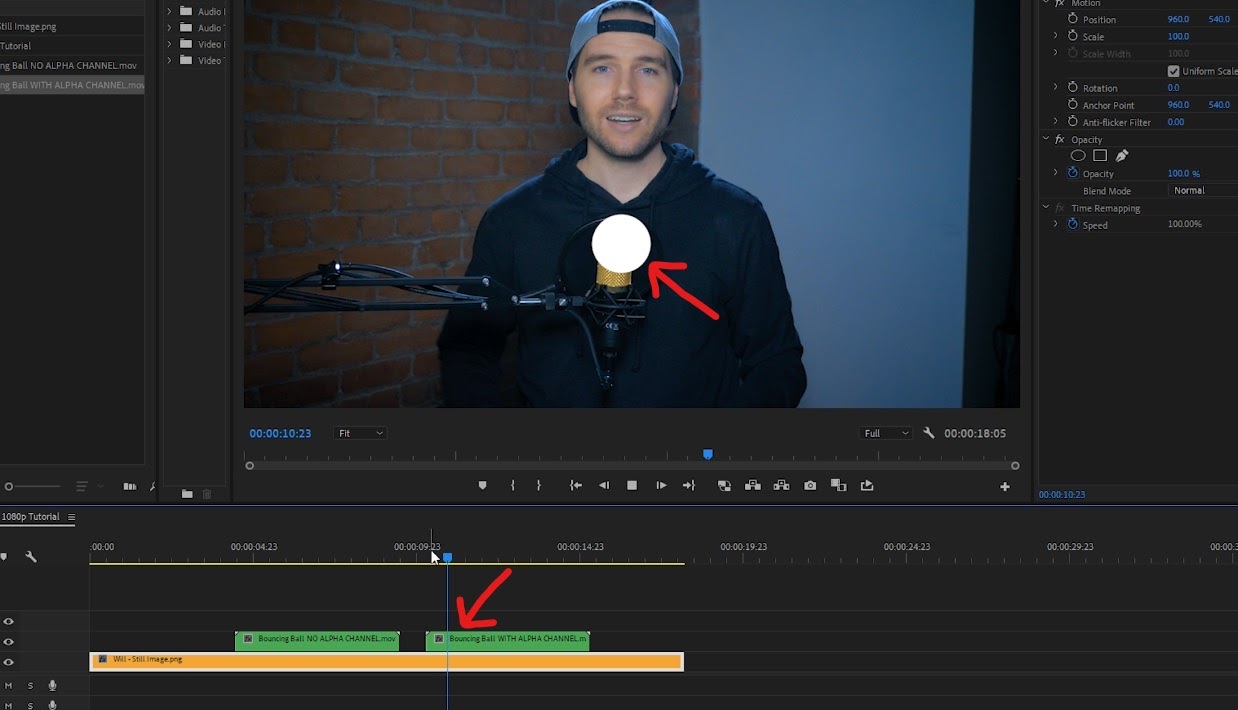Create an ellipse mask under Opacity
This screenshot has width=1238, height=710.
coord(1078,155)
